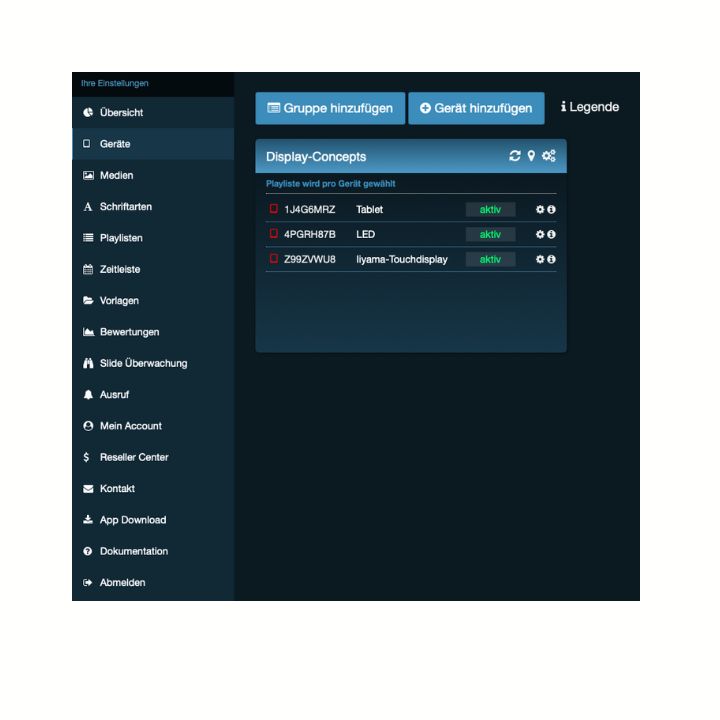This screenshot has height=720, width=720.
Task: Open Slide Überwachung page
Action: tap(153, 363)
